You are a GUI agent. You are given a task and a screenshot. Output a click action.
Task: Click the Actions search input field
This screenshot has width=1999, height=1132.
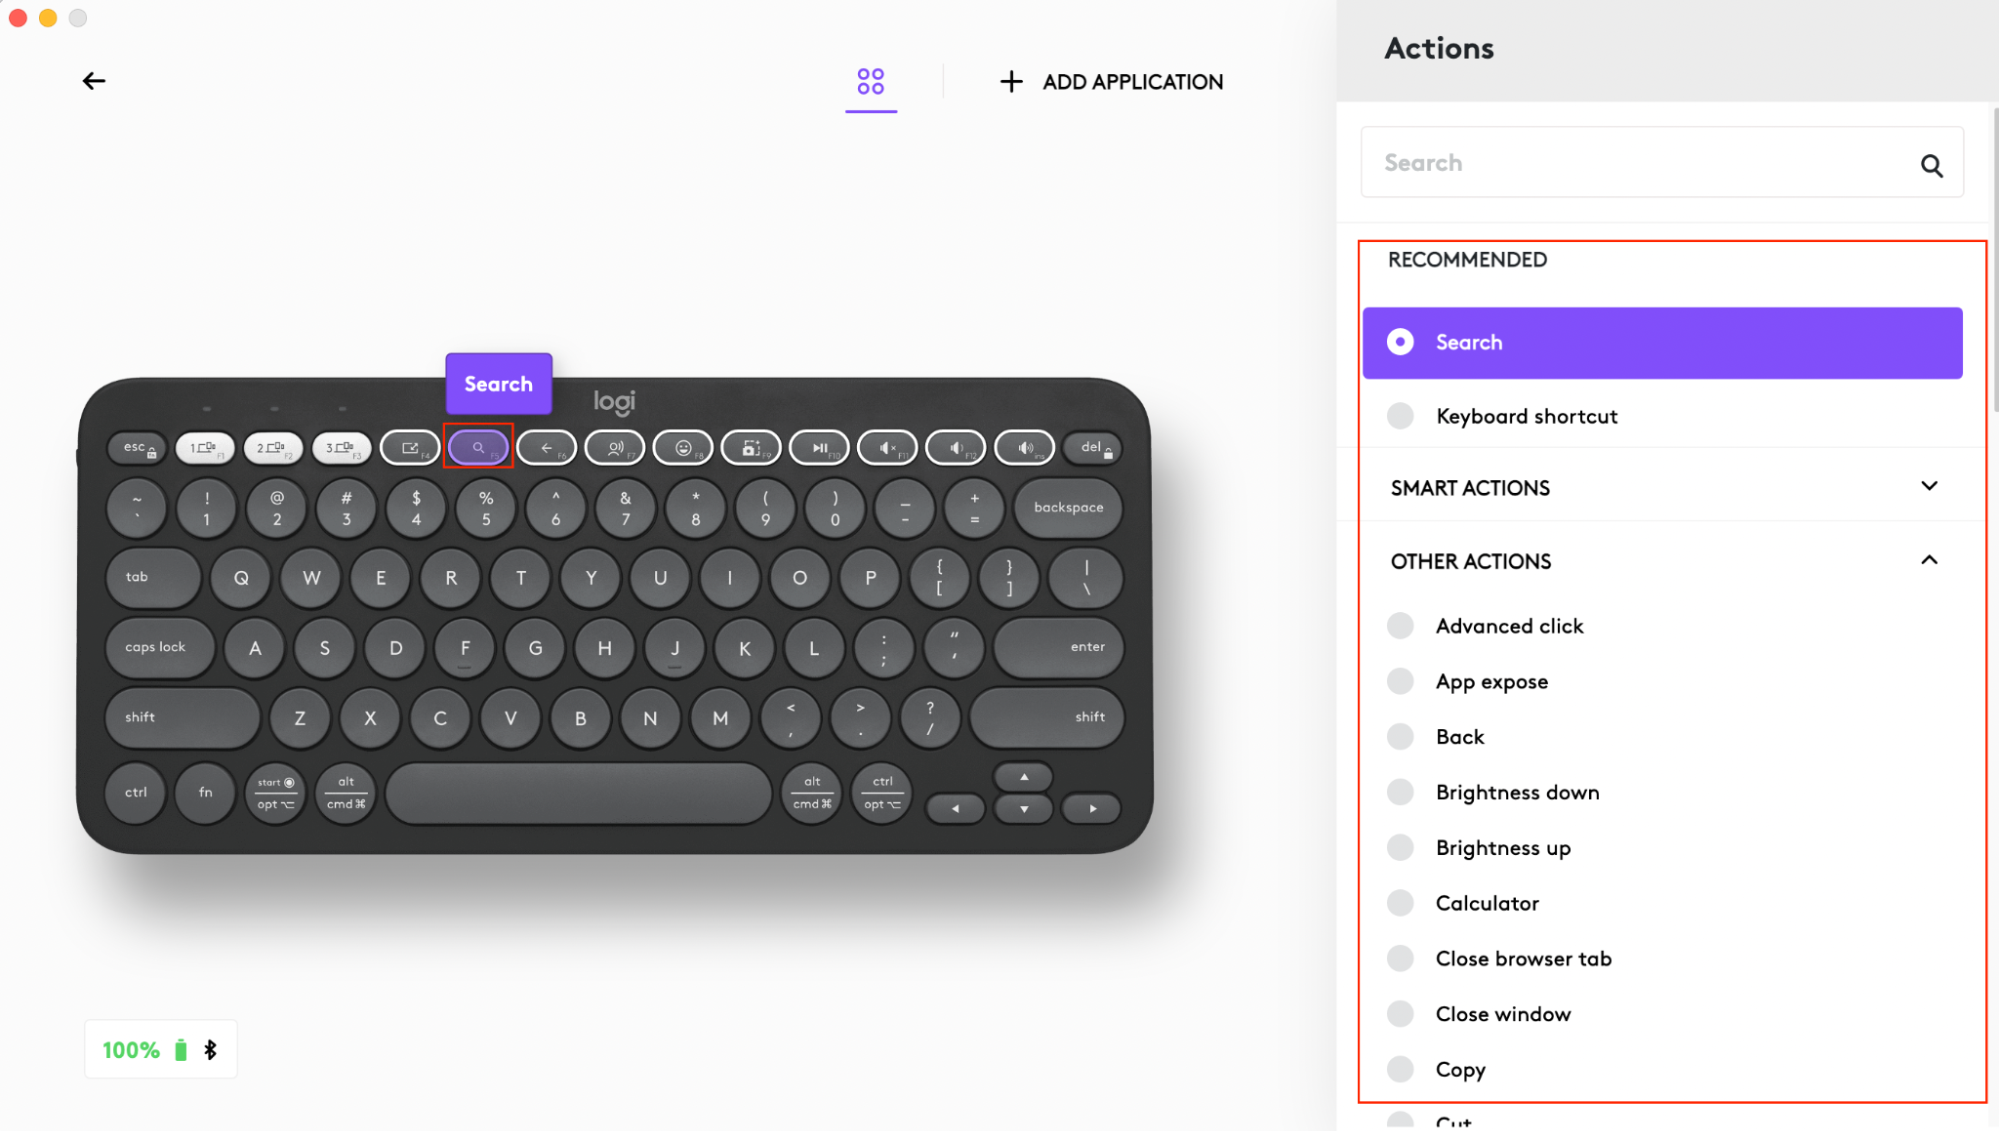click(x=1663, y=161)
